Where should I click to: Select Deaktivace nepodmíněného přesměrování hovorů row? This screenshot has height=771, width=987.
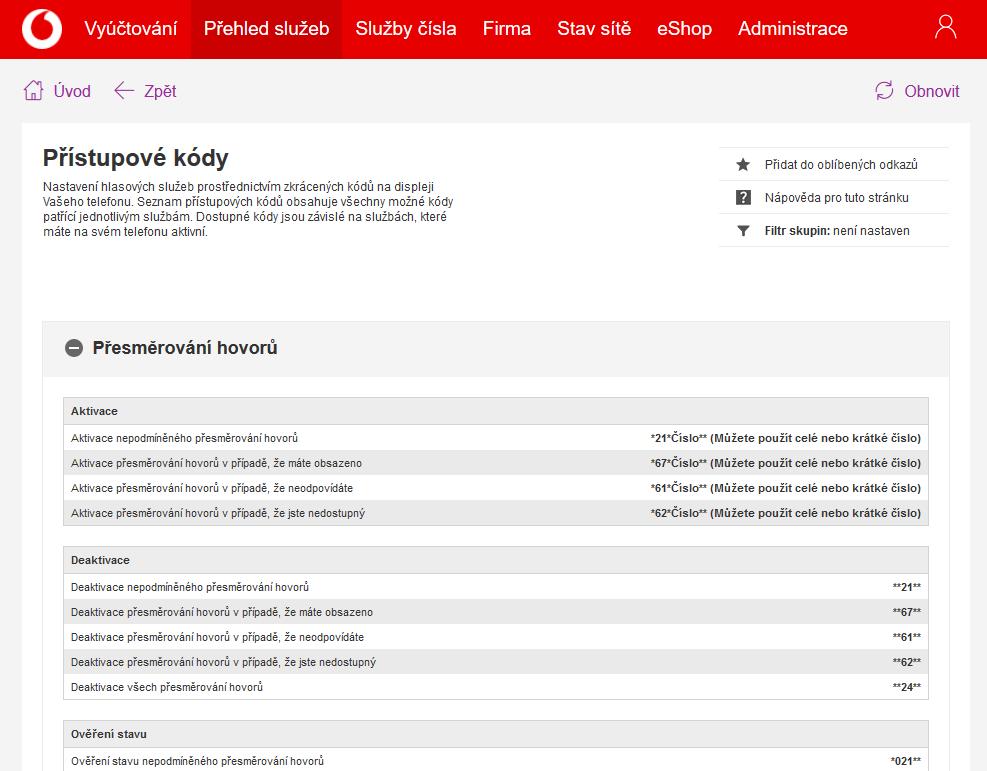(495, 587)
